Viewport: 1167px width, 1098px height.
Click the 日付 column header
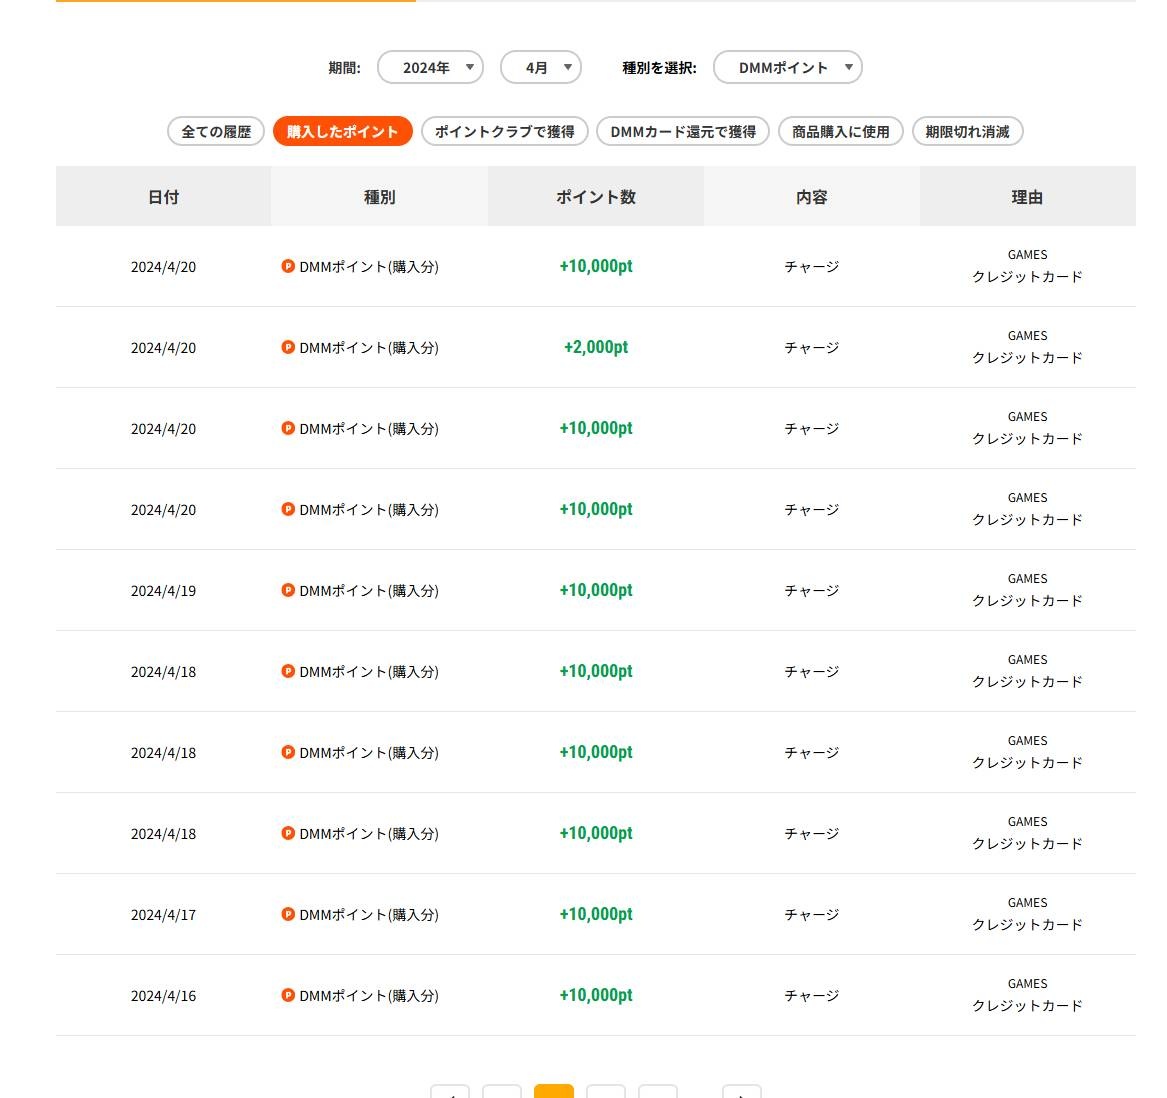click(x=163, y=197)
